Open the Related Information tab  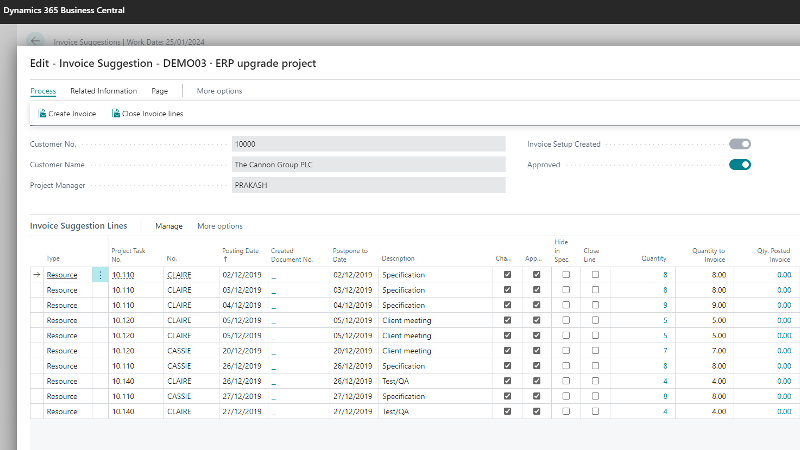pyautogui.click(x=104, y=91)
